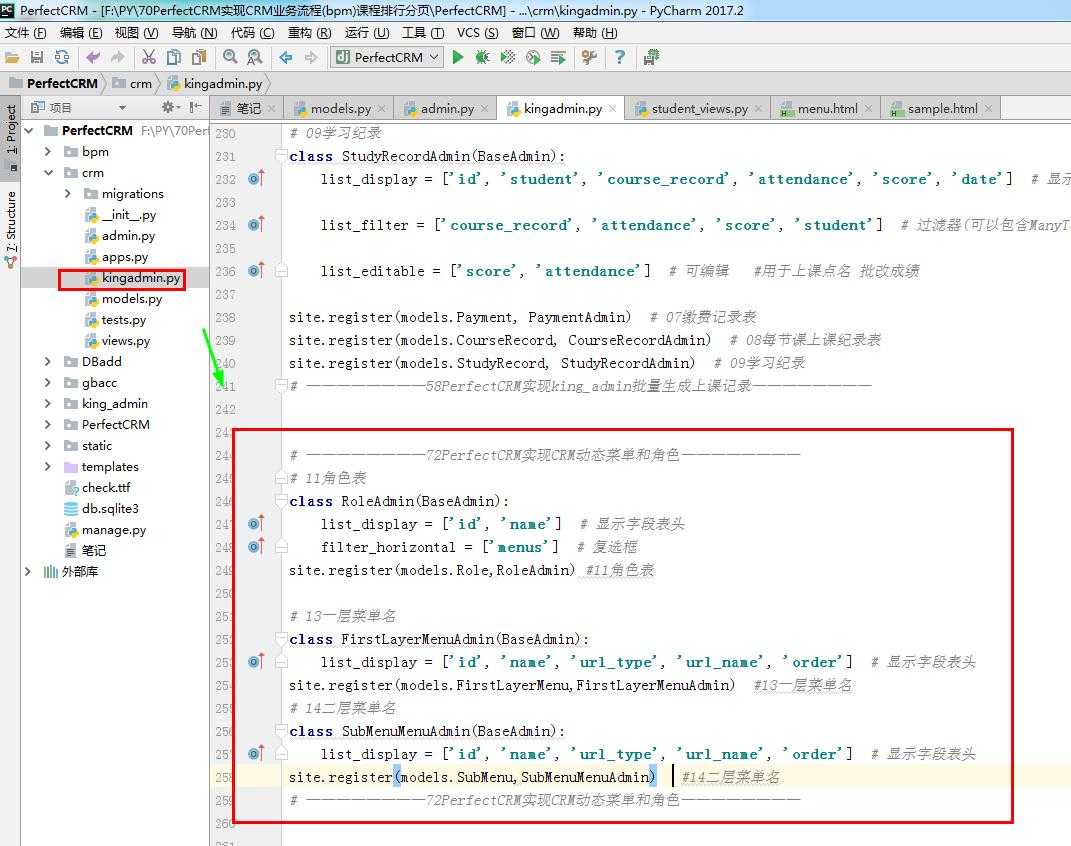Click the Help question mark icon
Screen dimensions: 1071x846
coord(620,57)
